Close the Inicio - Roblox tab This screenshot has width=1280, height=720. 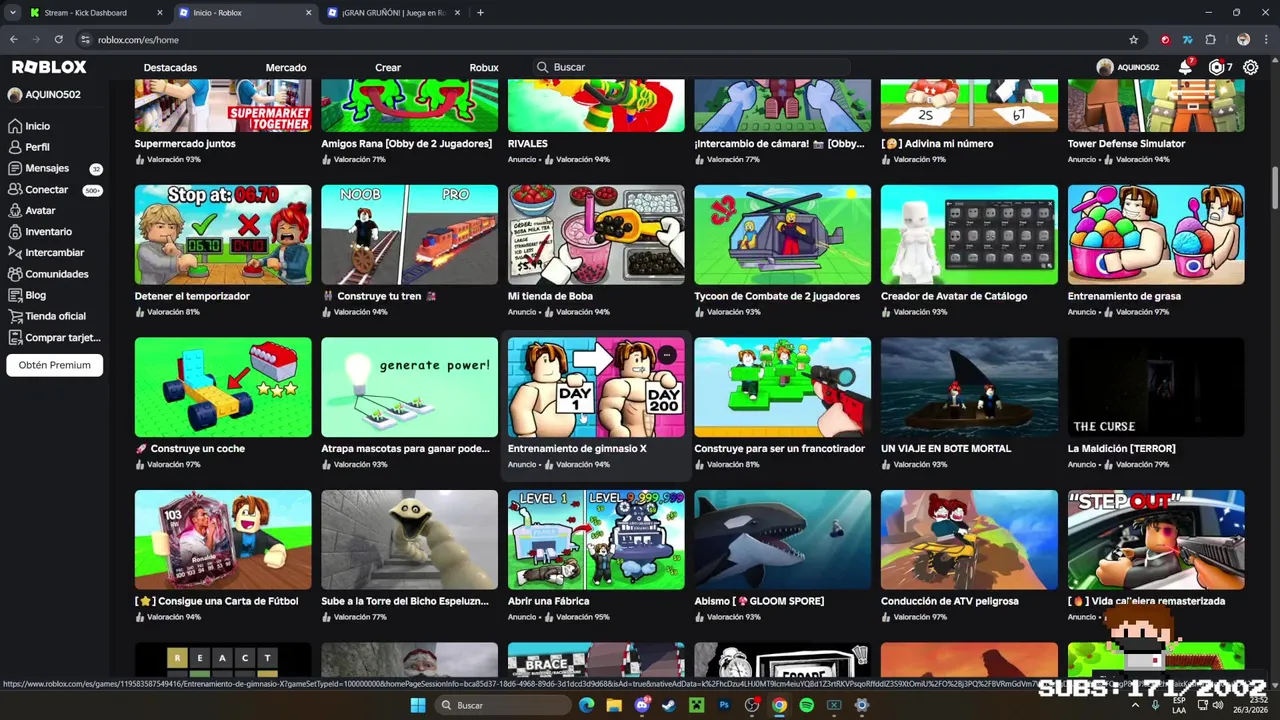pos(307,13)
